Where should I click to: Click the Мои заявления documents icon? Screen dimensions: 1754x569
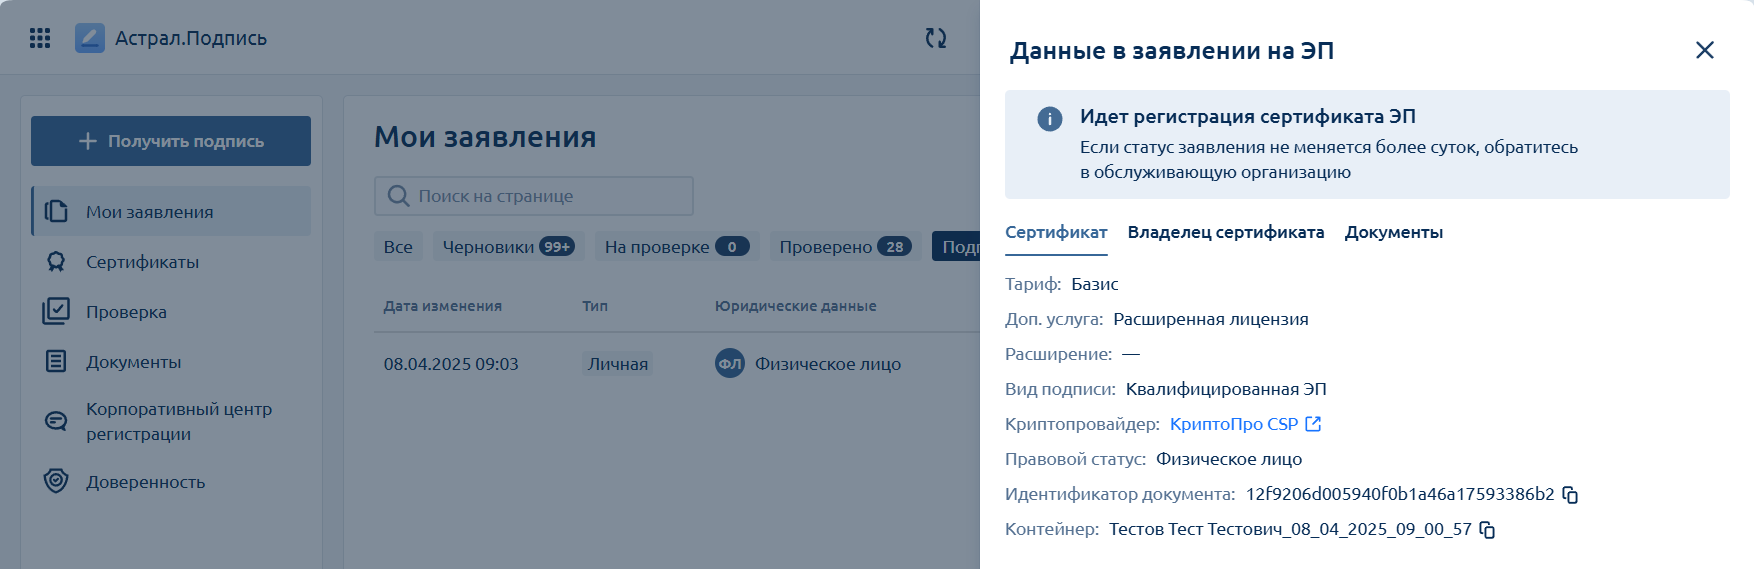tap(57, 211)
